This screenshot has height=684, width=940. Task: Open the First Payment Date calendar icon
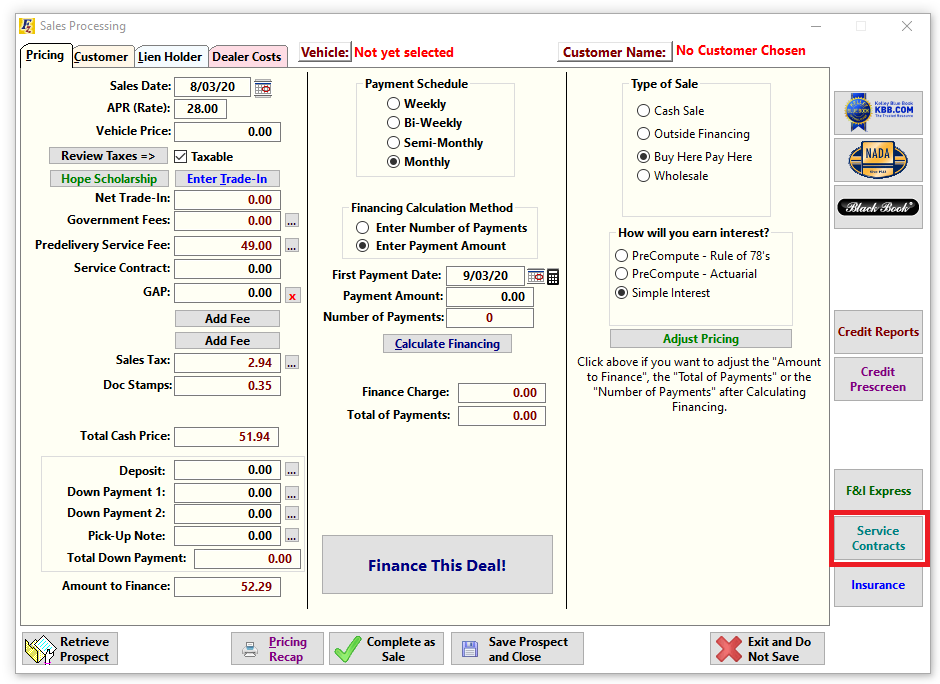tap(535, 276)
